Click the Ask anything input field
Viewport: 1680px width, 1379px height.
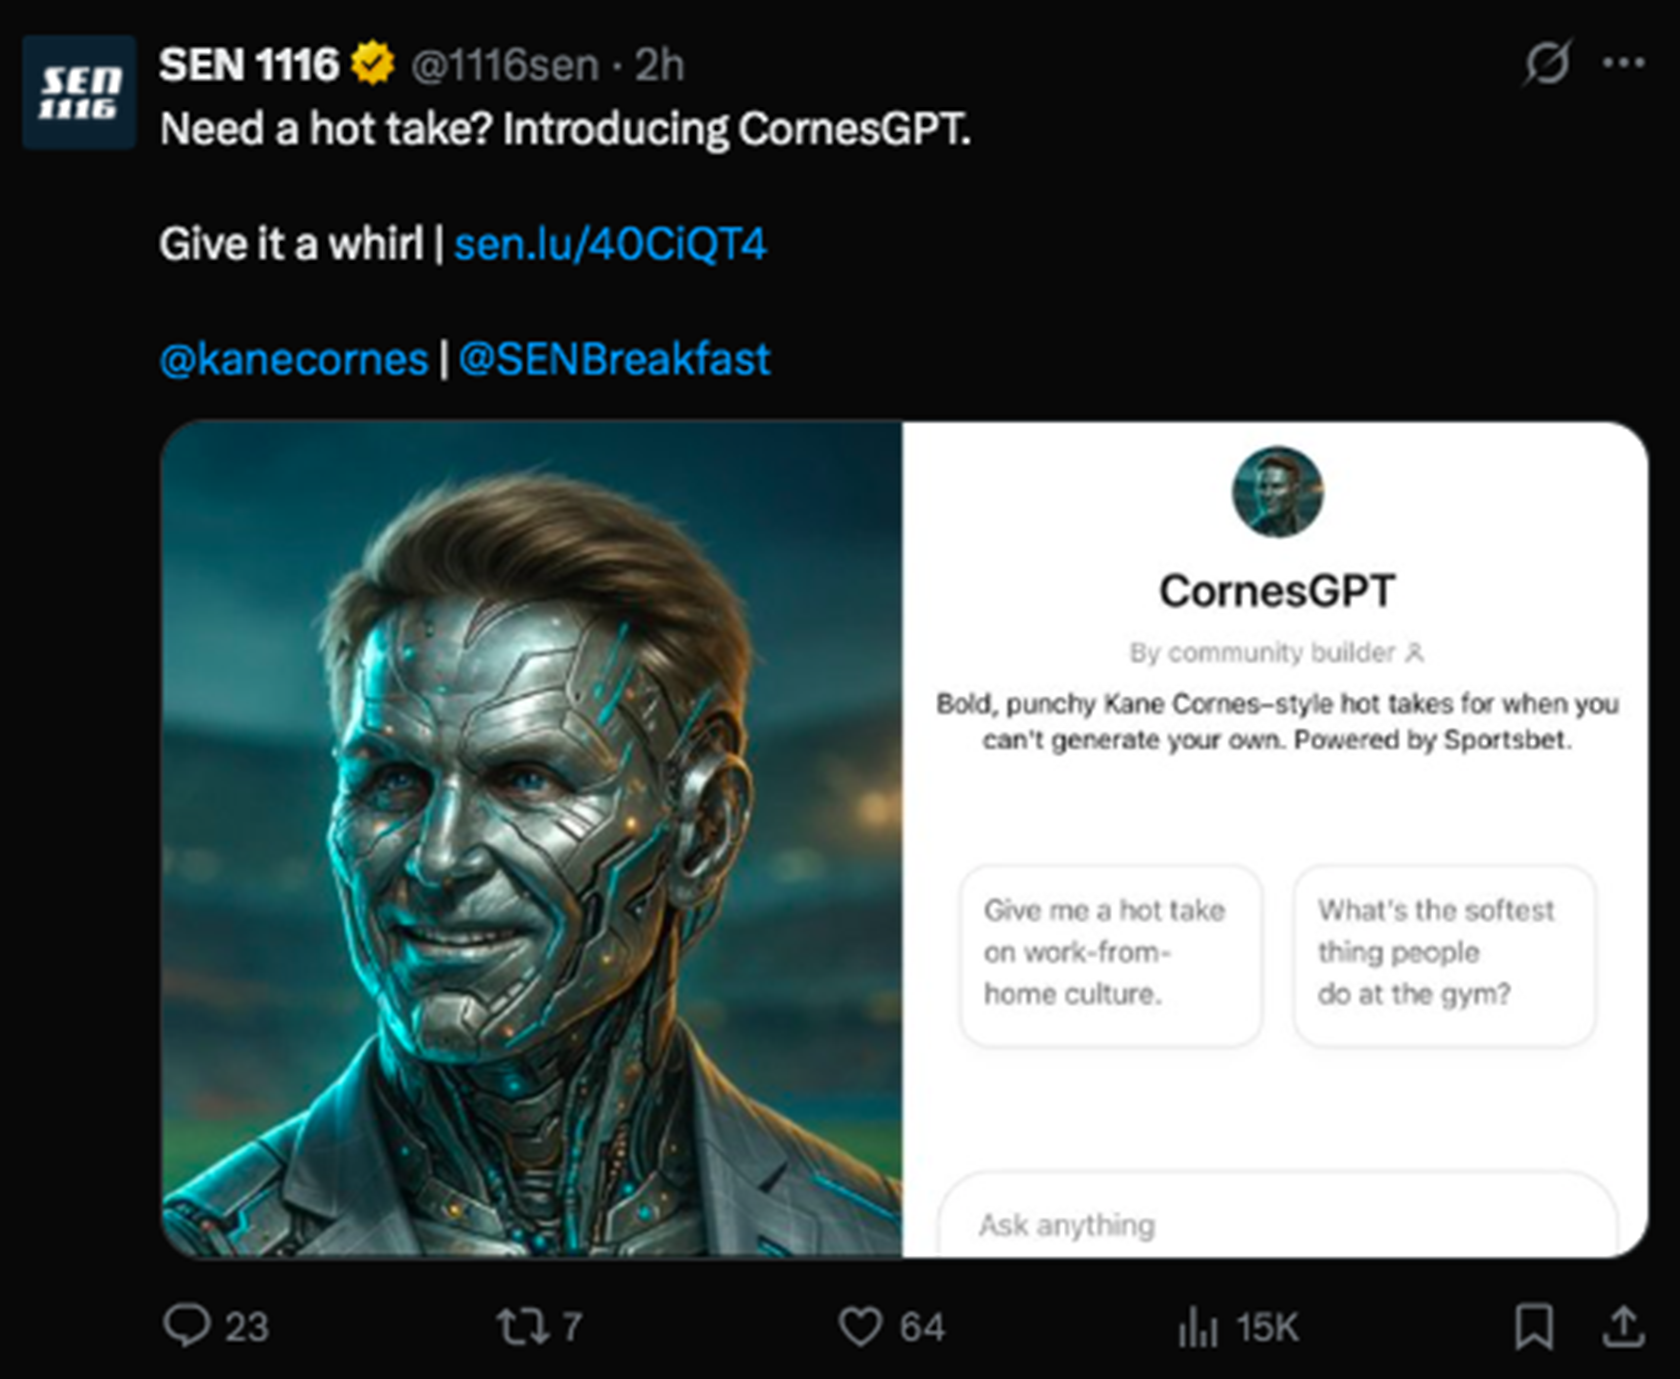pyautogui.click(x=1276, y=1224)
